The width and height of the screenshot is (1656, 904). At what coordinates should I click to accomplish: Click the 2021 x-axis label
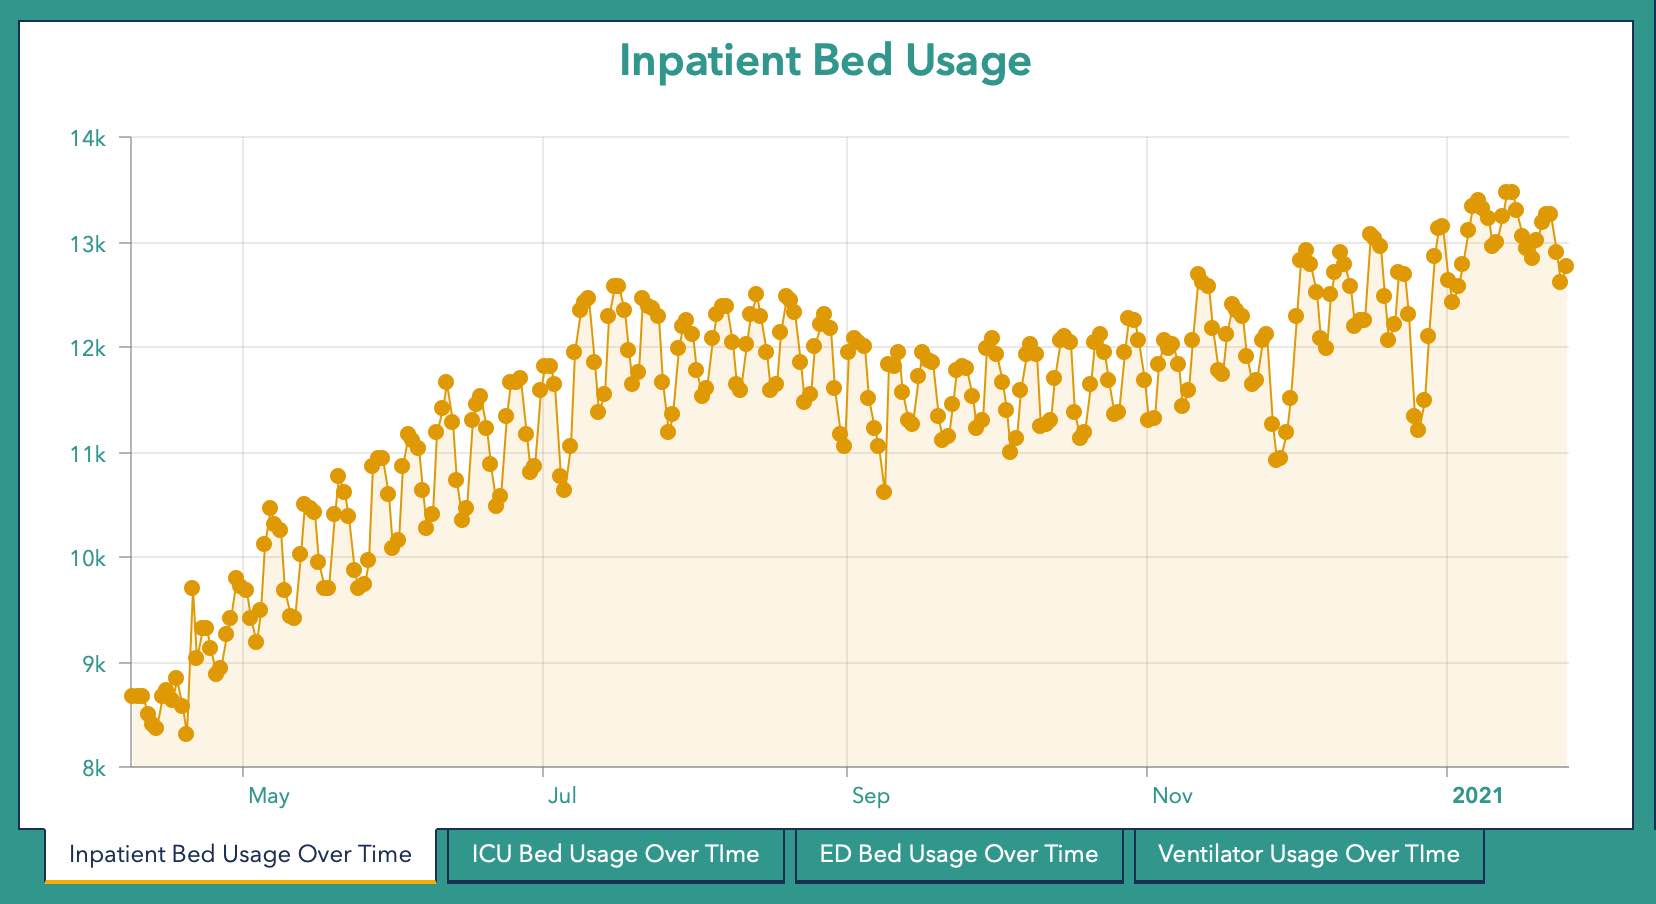click(x=1478, y=796)
